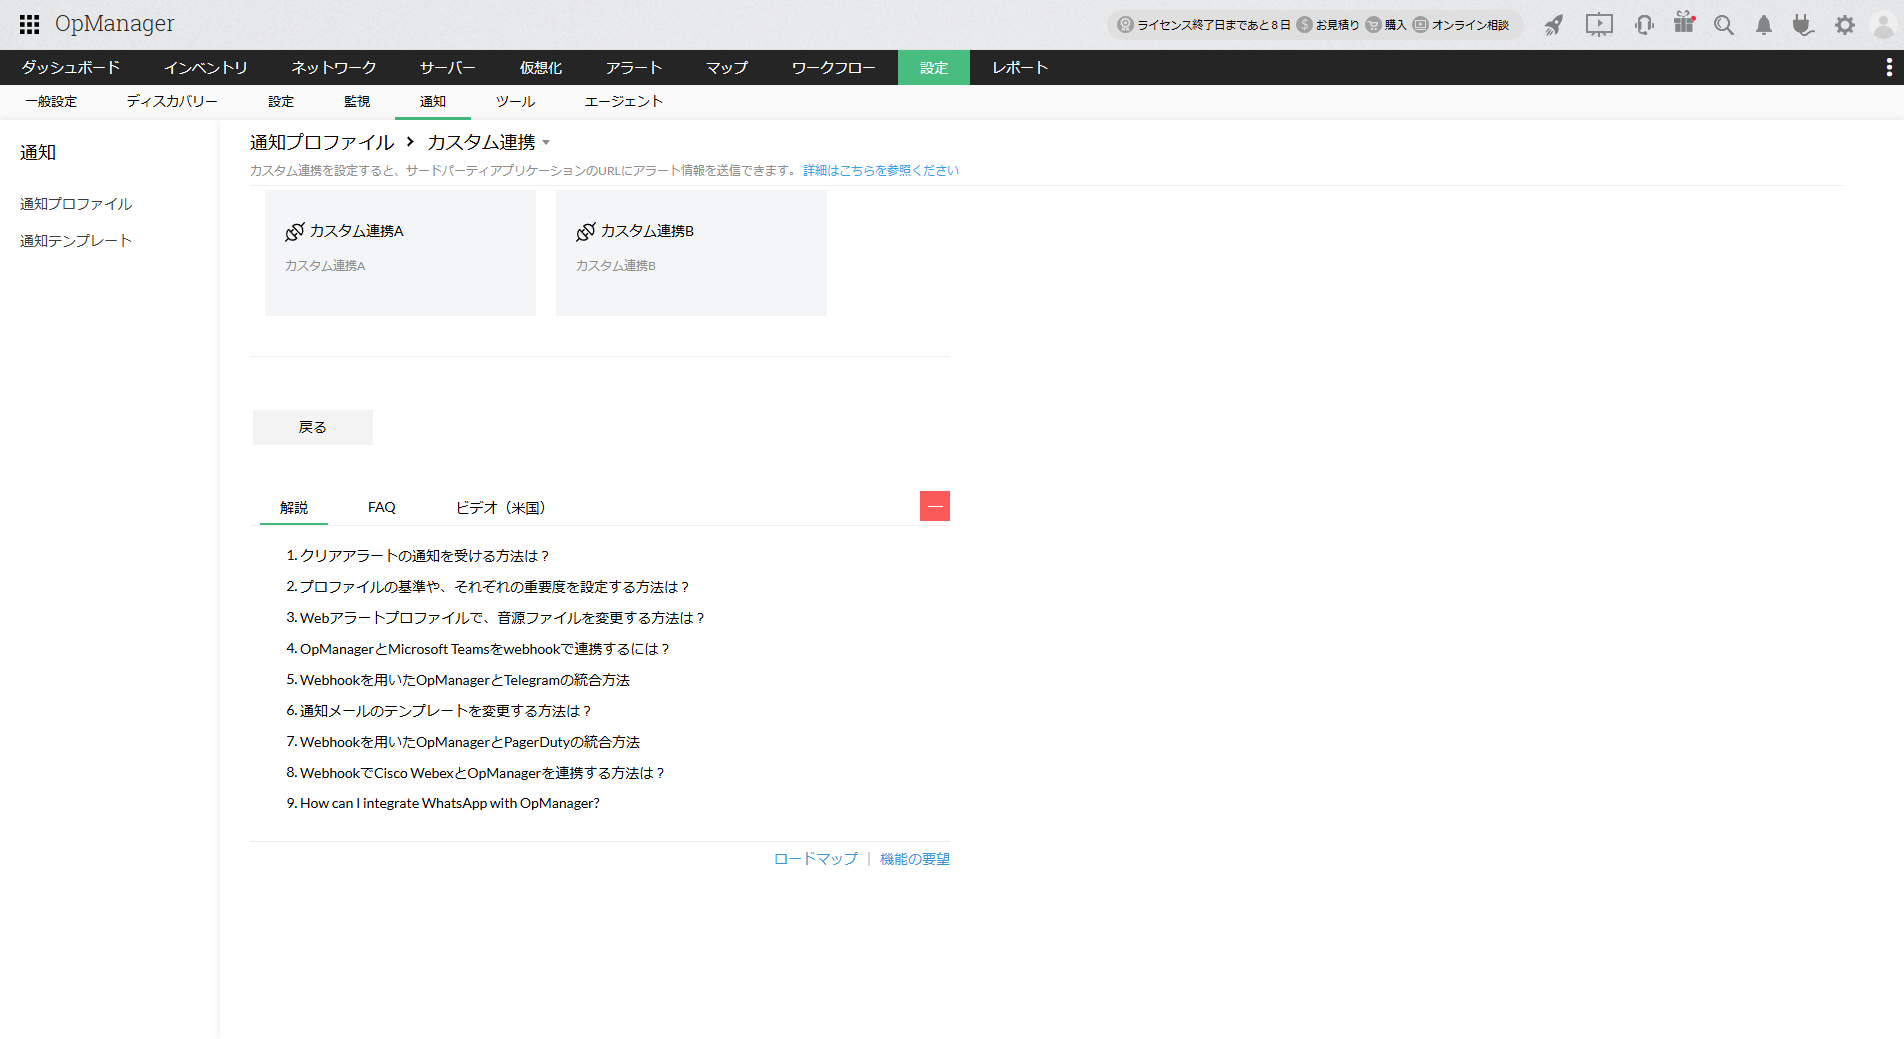Screen dimensions: 1904x1039
Task: Open the マップ menu
Action: point(727,67)
